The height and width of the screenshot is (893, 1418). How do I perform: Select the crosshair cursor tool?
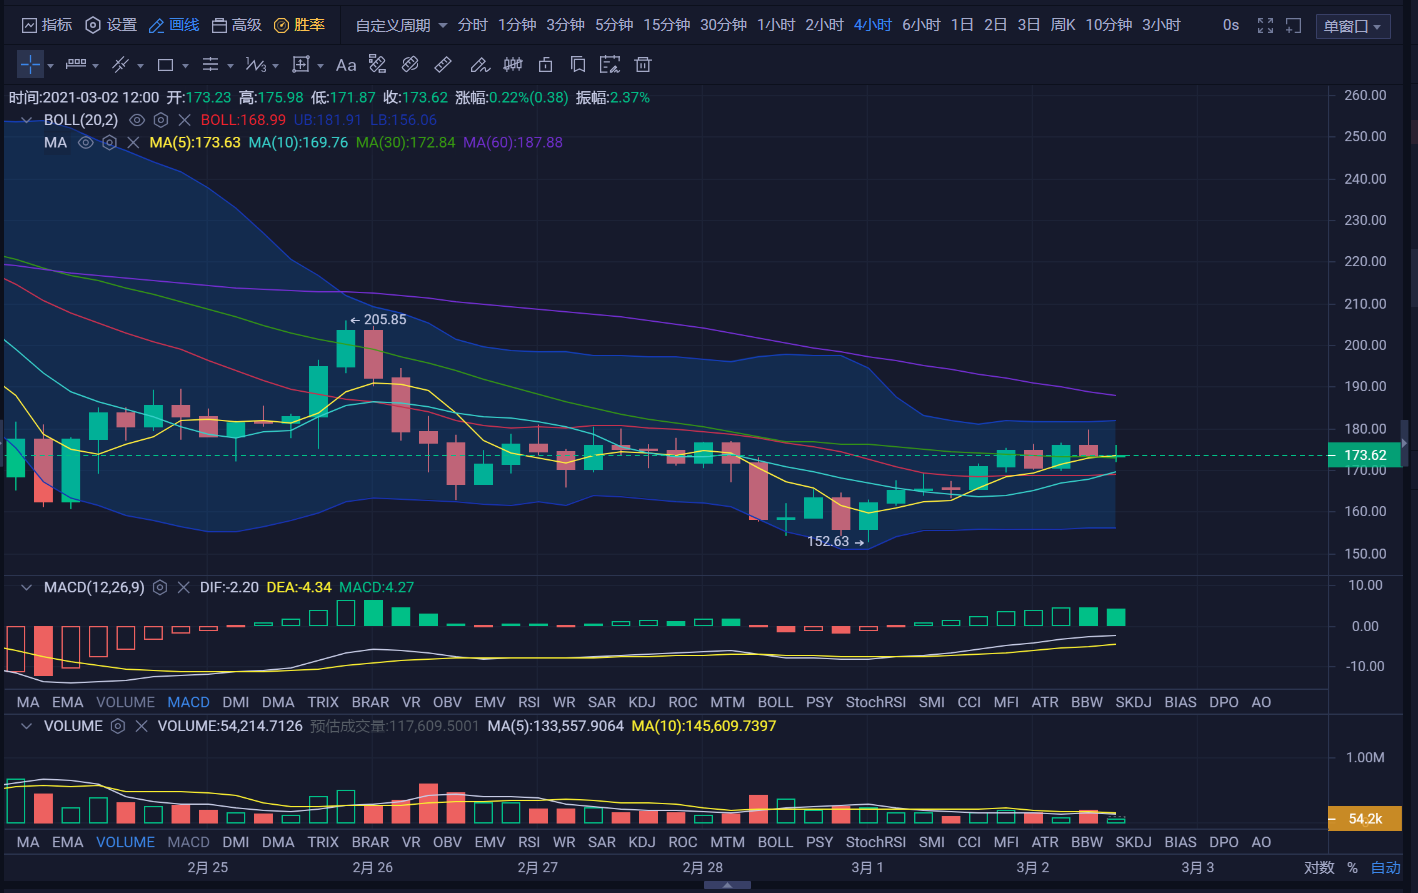coord(30,65)
